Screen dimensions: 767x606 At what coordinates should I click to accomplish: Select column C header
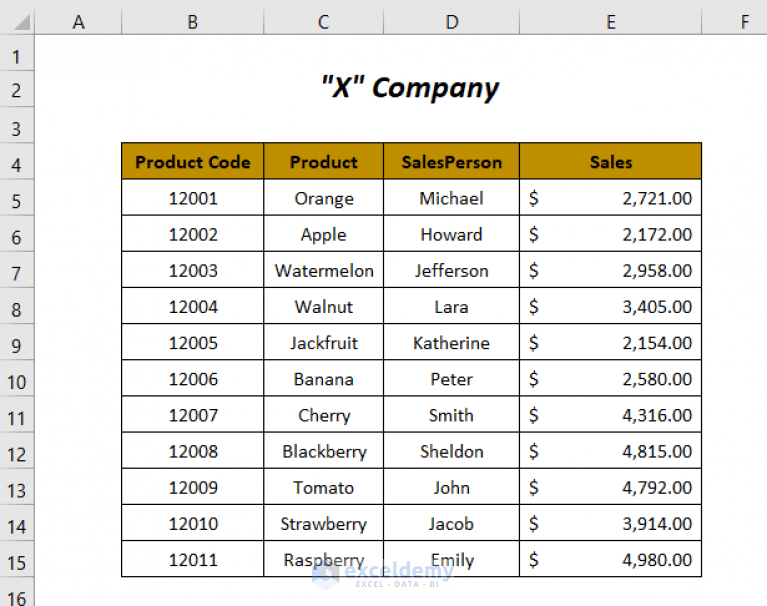pyautogui.click(x=323, y=22)
